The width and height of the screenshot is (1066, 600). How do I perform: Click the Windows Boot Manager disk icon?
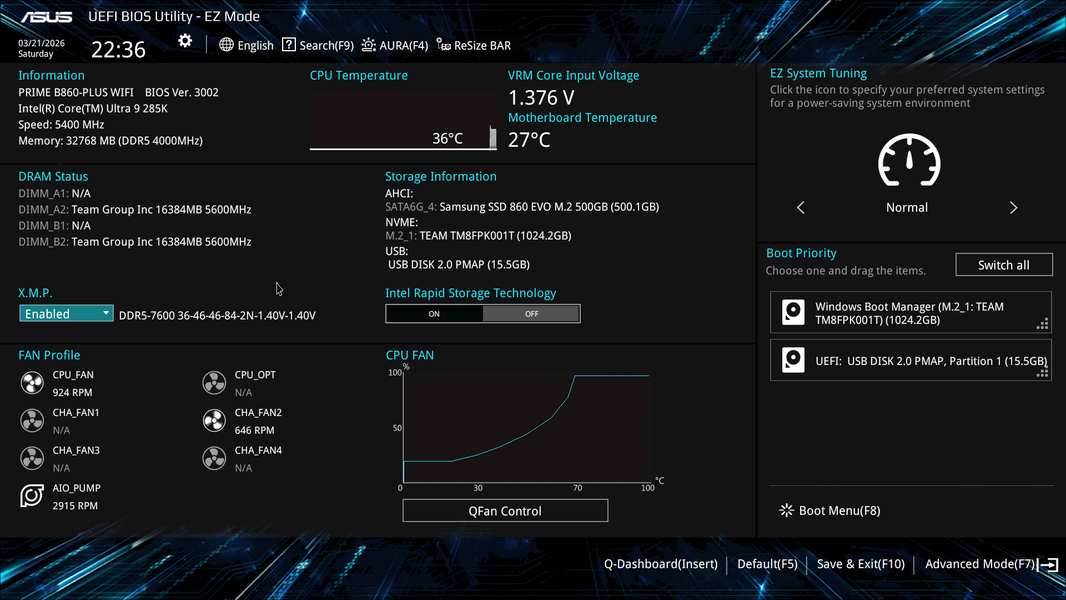(x=793, y=313)
